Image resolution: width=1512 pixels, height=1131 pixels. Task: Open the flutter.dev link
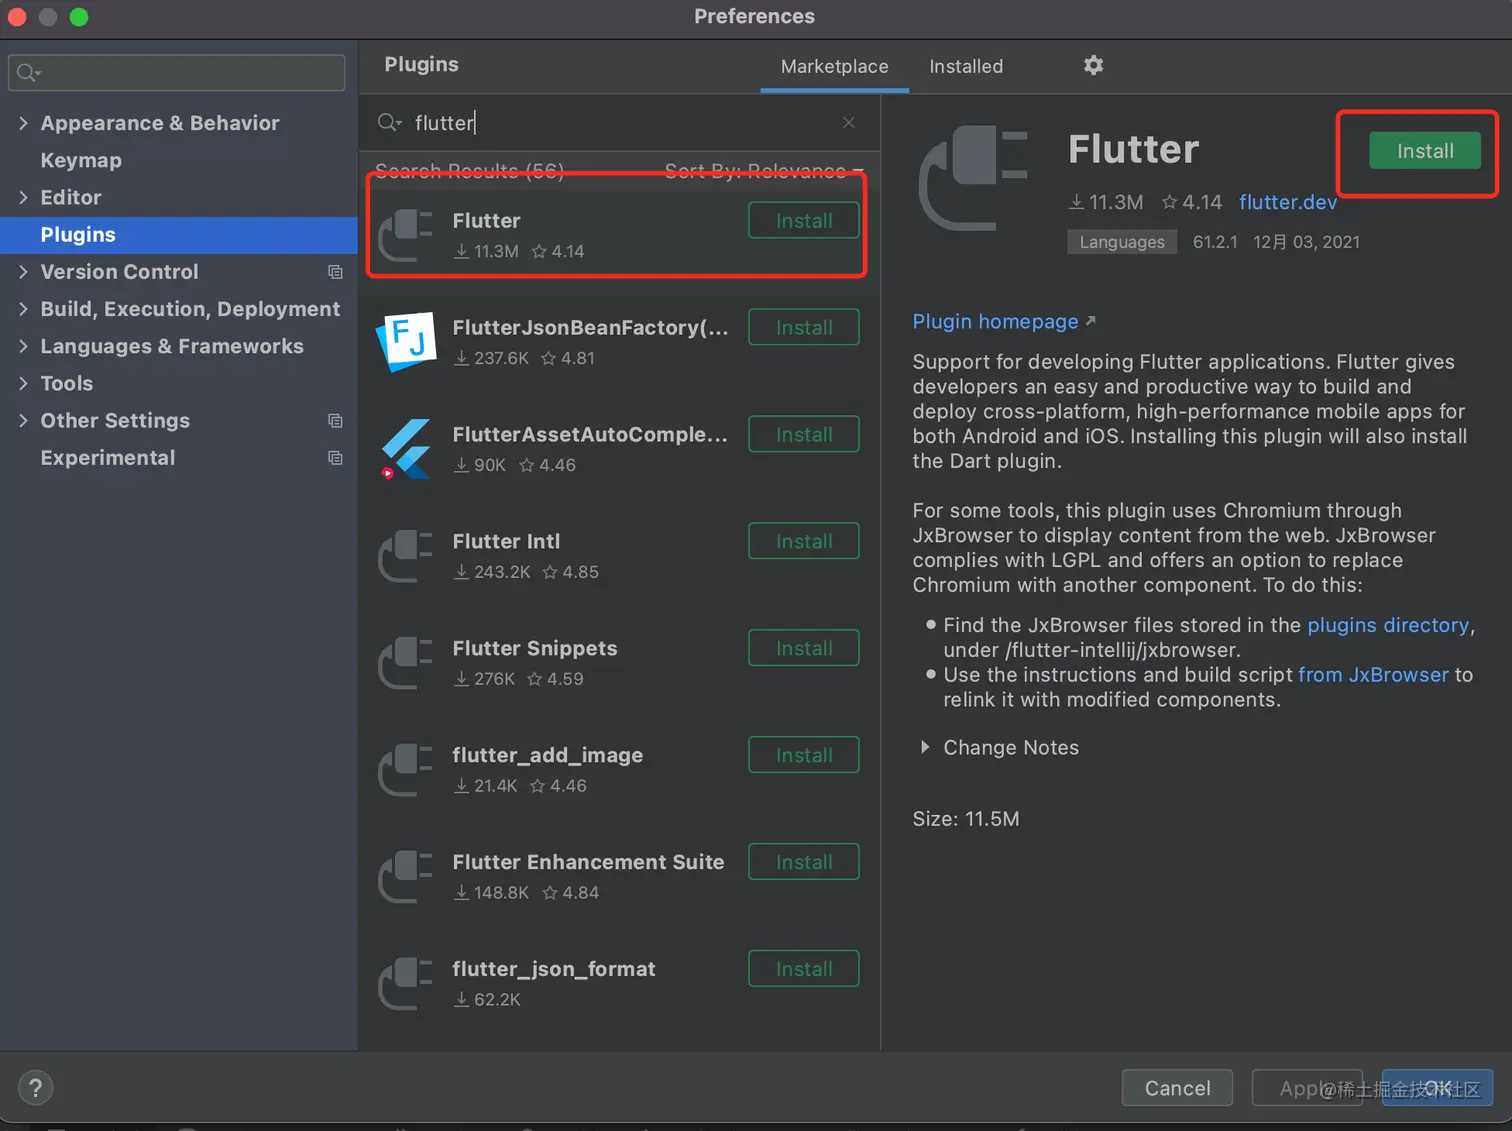coord(1288,202)
